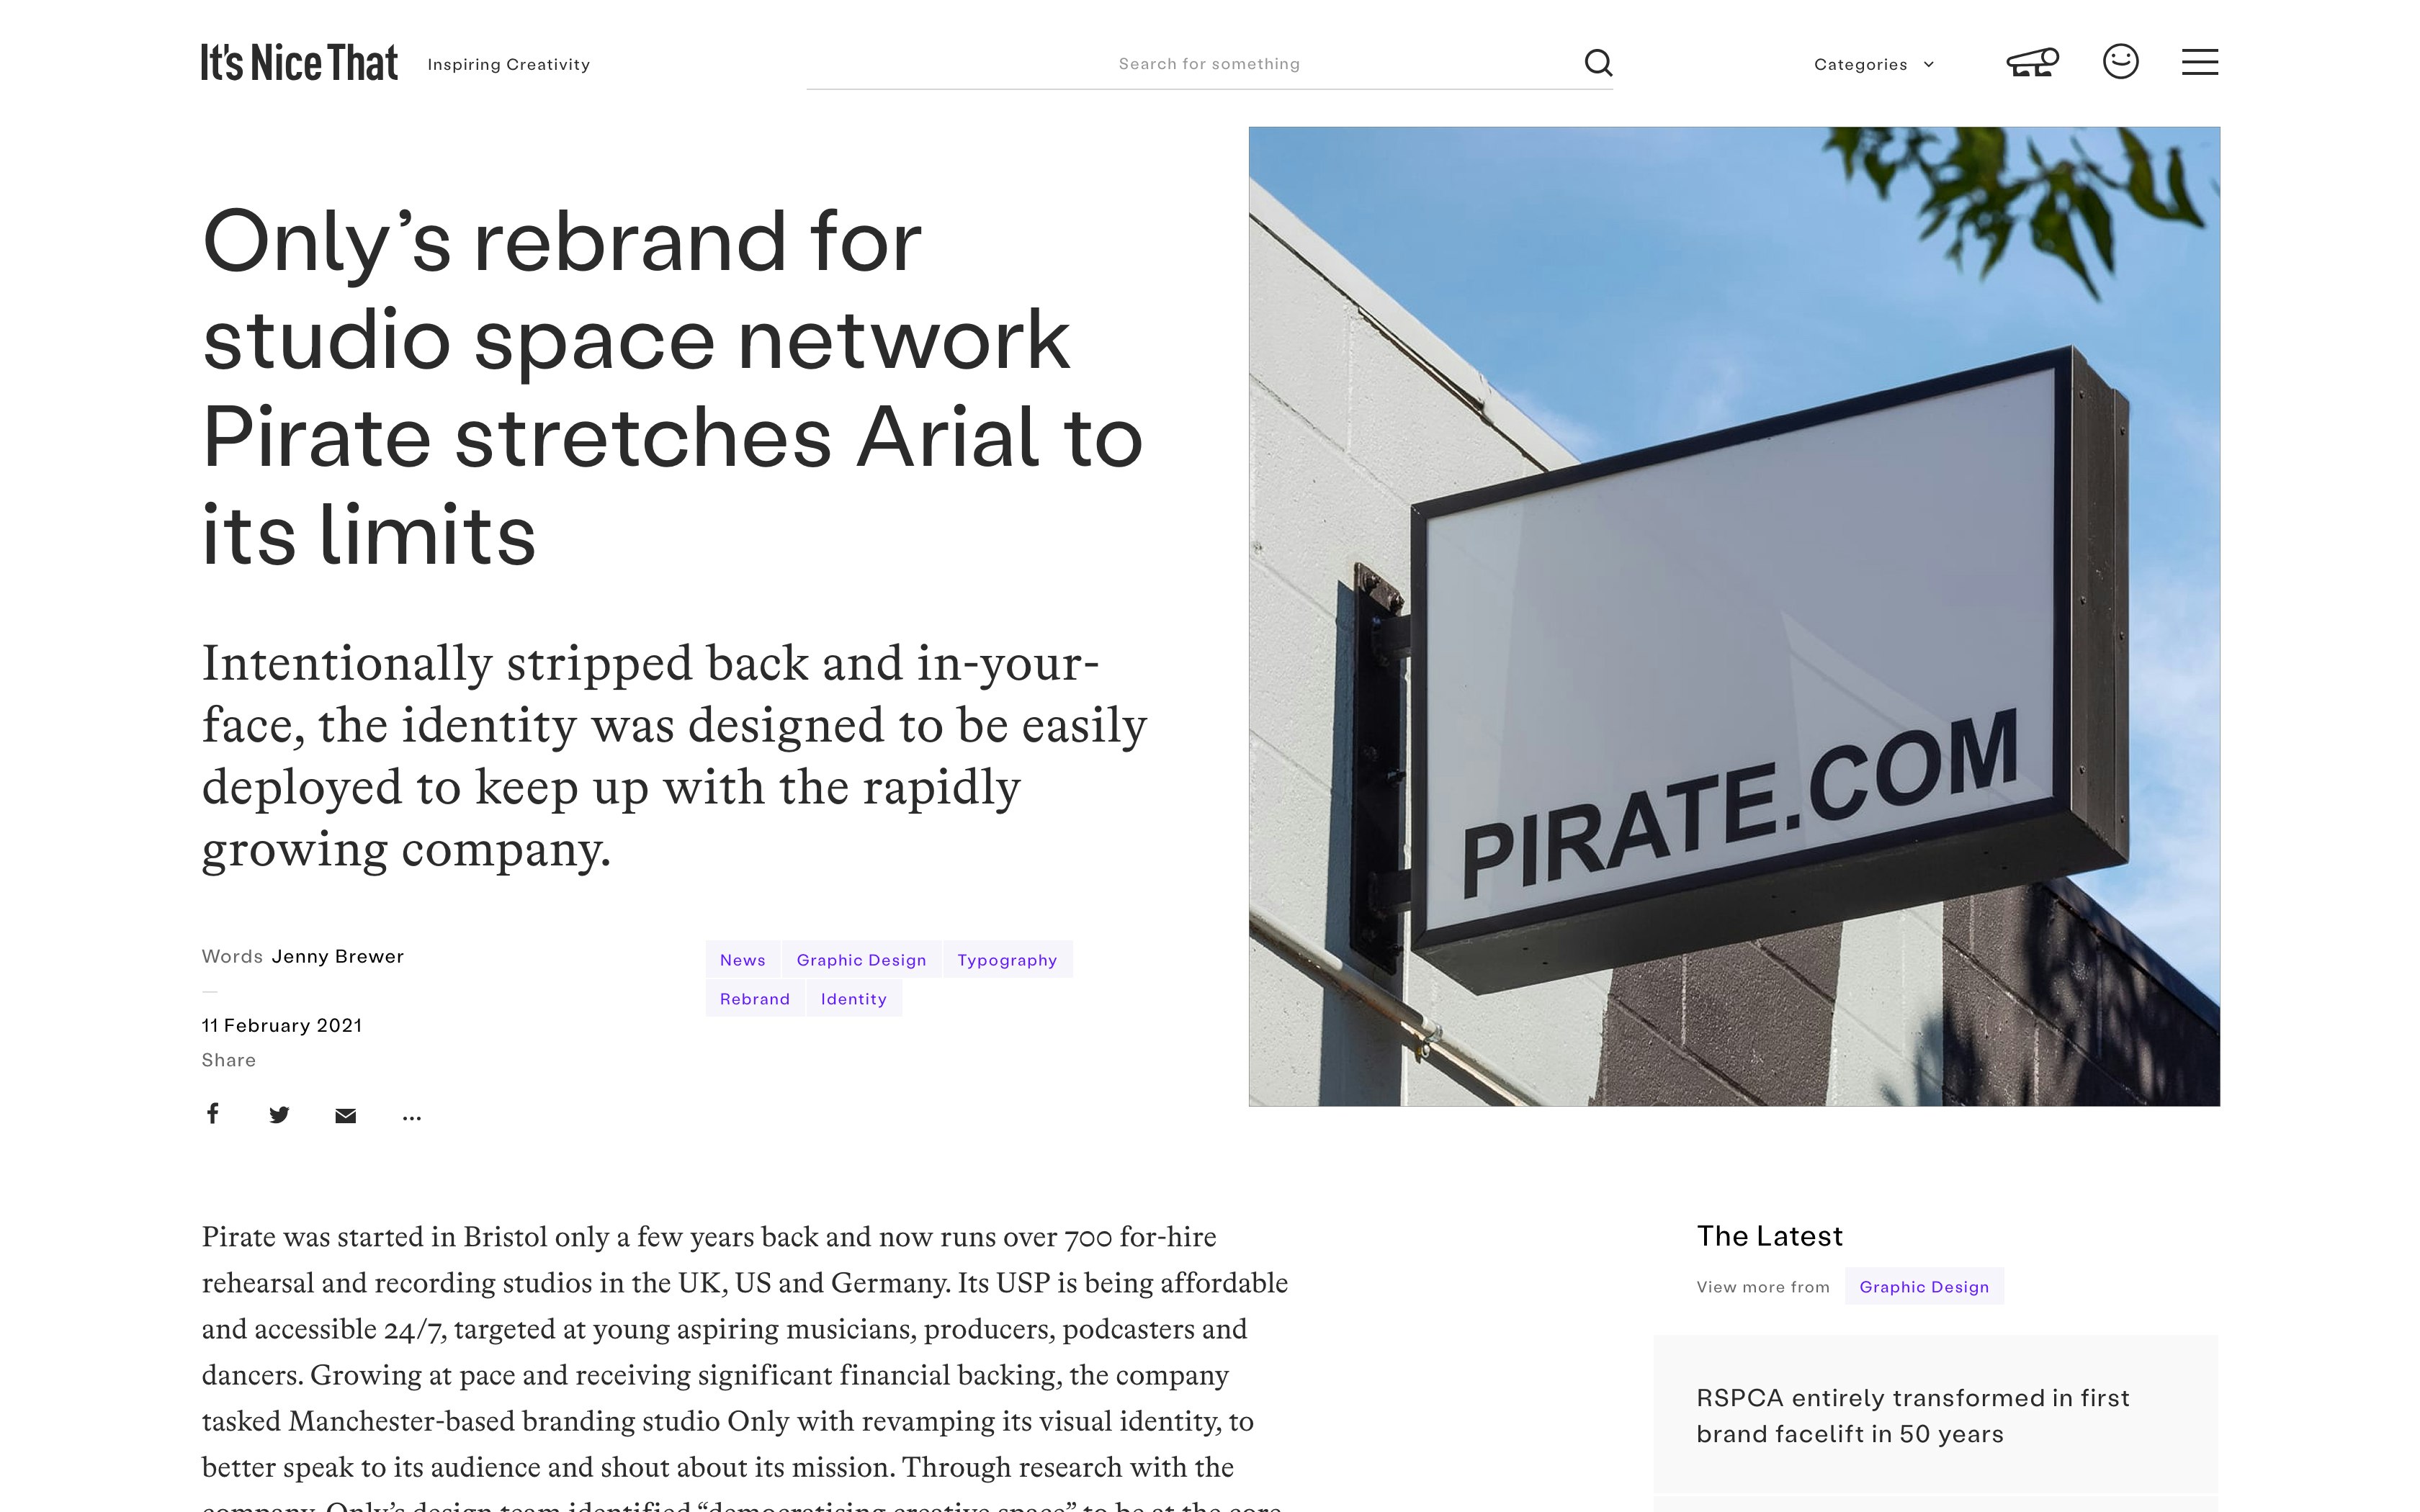Click the Categories chevron arrow
The width and height of the screenshot is (2420, 1512).
tap(1929, 65)
